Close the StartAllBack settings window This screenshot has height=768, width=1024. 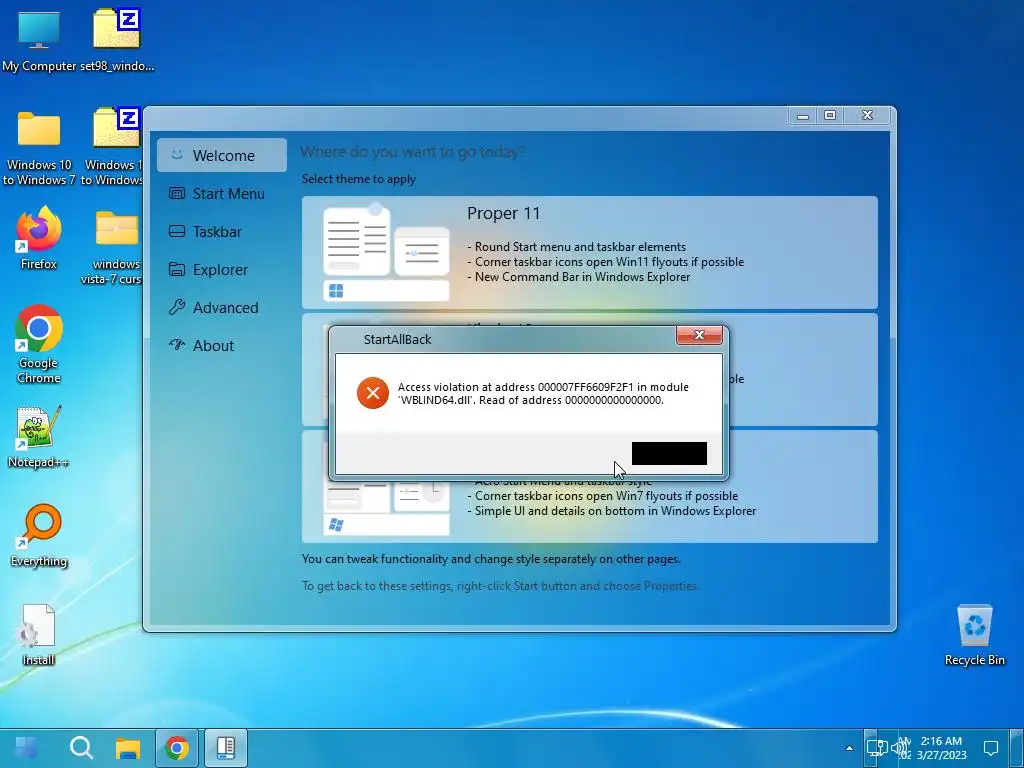[x=867, y=116]
